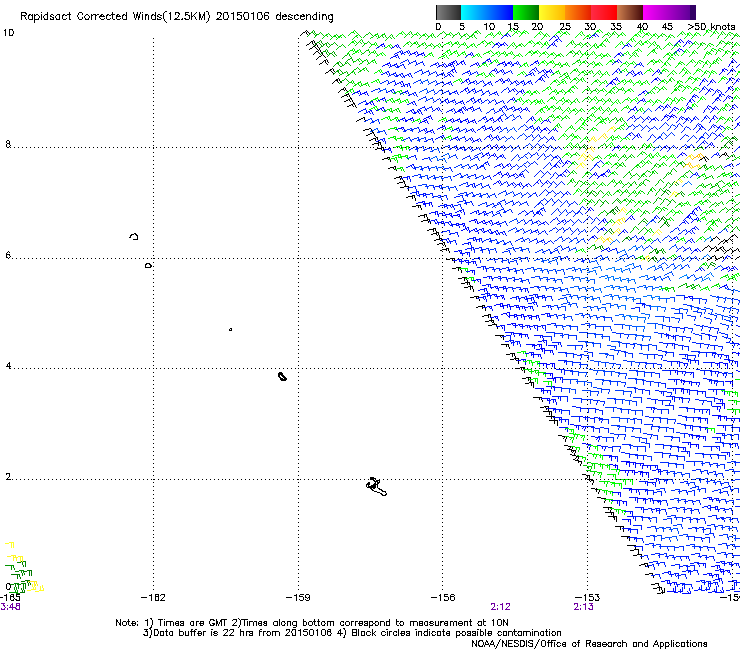Image resolution: width=740 pixels, height=650 pixels.
Task: Click the longitude label '-162' on bottom axis
Action: 153,598
